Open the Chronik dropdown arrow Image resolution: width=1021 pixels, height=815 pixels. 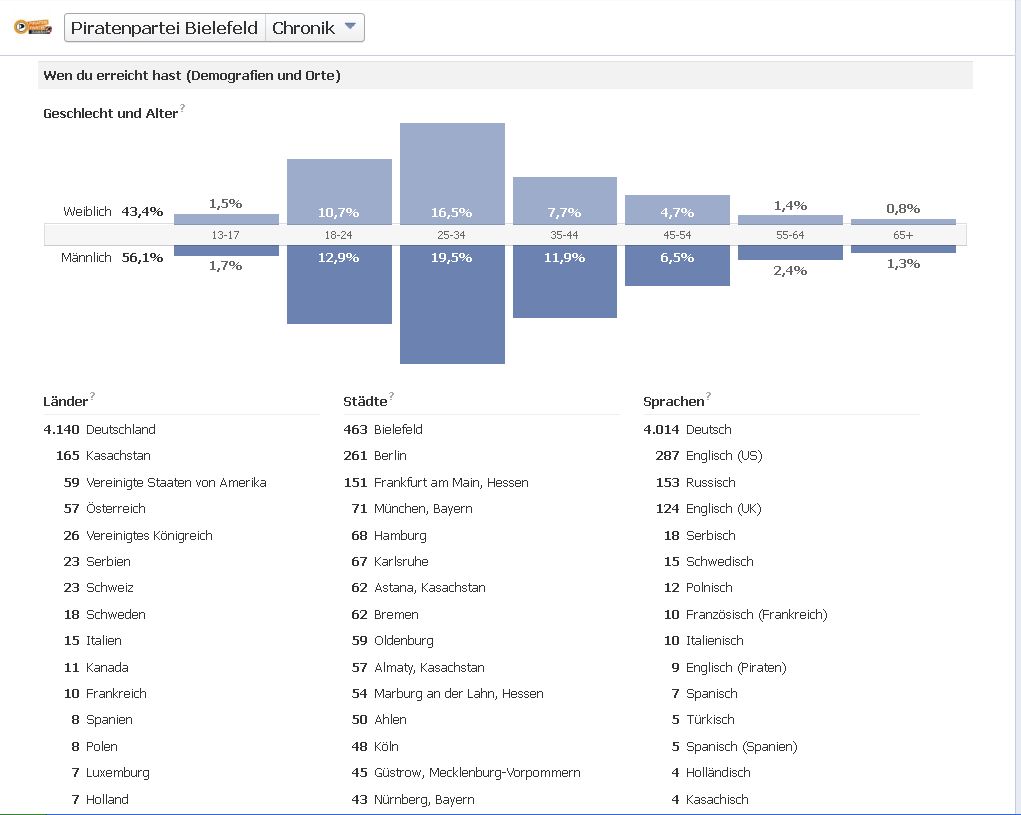(x=350, y=27)
